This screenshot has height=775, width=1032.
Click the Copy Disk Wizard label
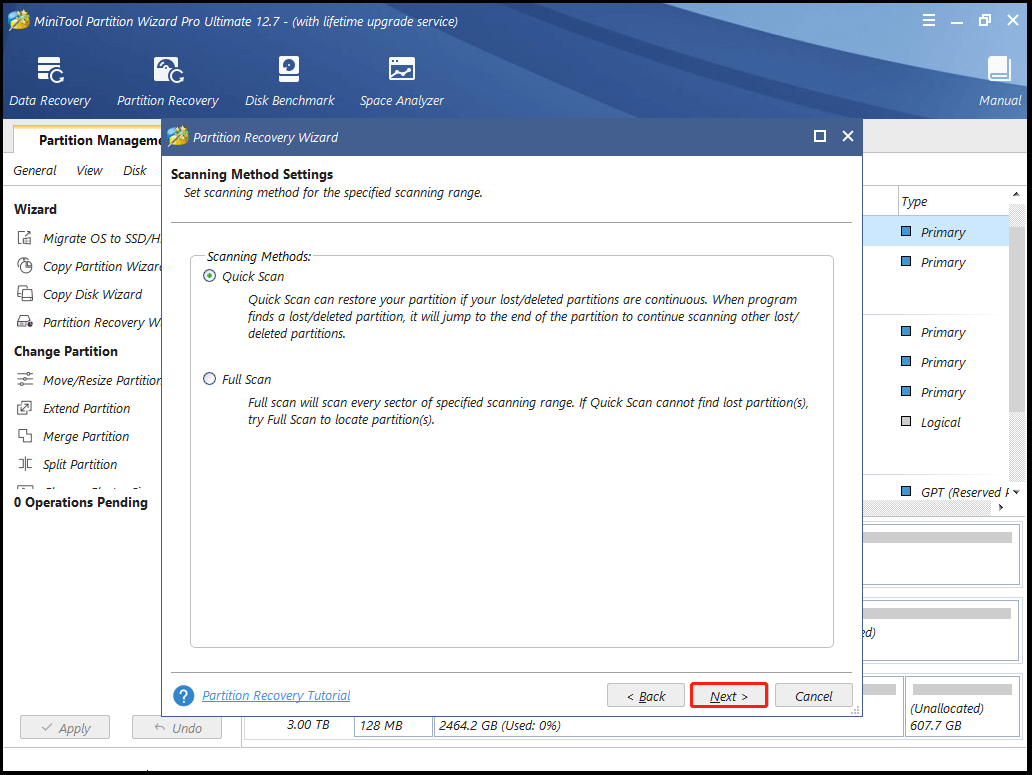pyautogui.click(x=93, y=294)
